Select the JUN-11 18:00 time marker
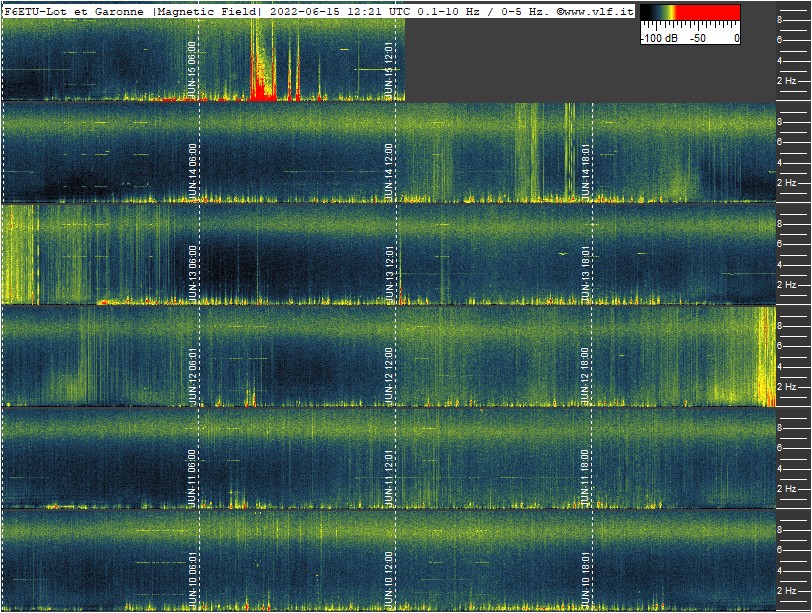The width and height of the screenshot is (812, 613). 585,478
